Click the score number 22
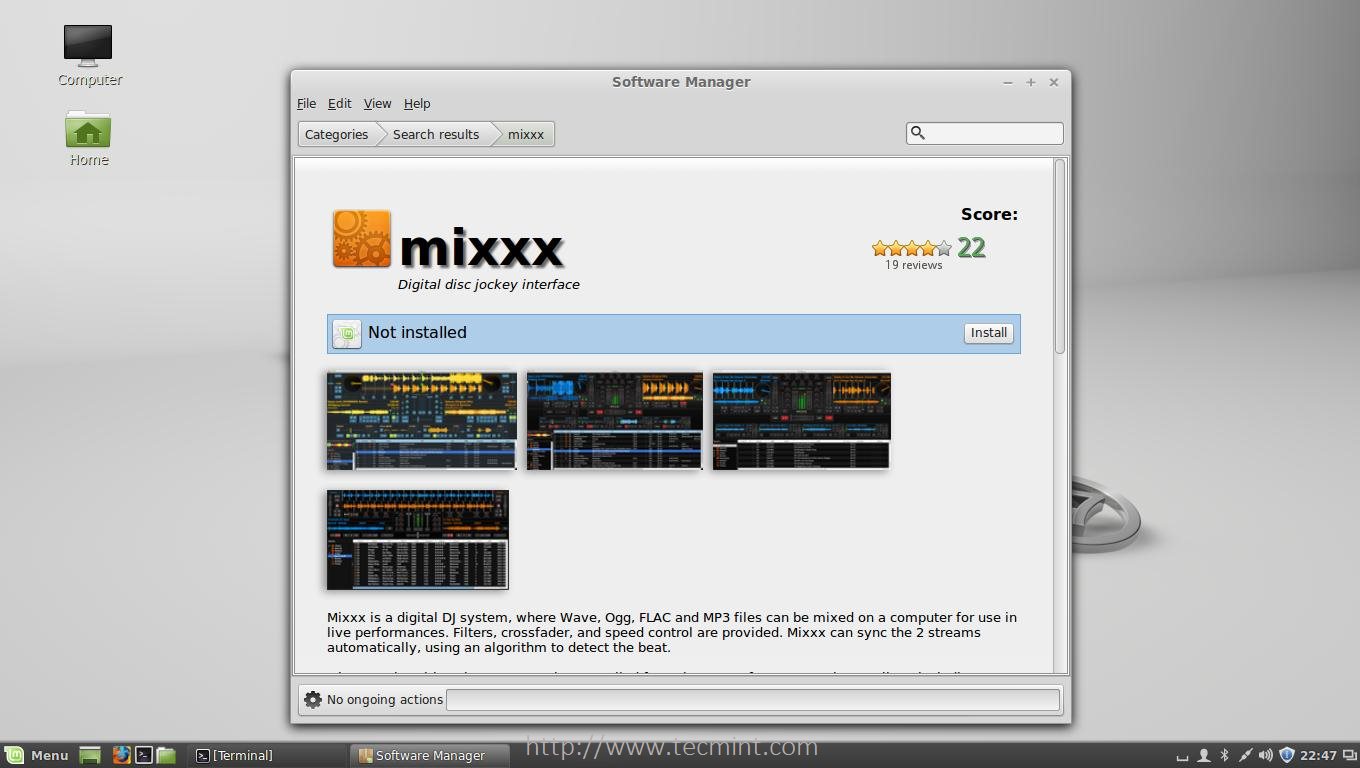This screenshot has width=1360, height=768. click(x=971, y=248)
